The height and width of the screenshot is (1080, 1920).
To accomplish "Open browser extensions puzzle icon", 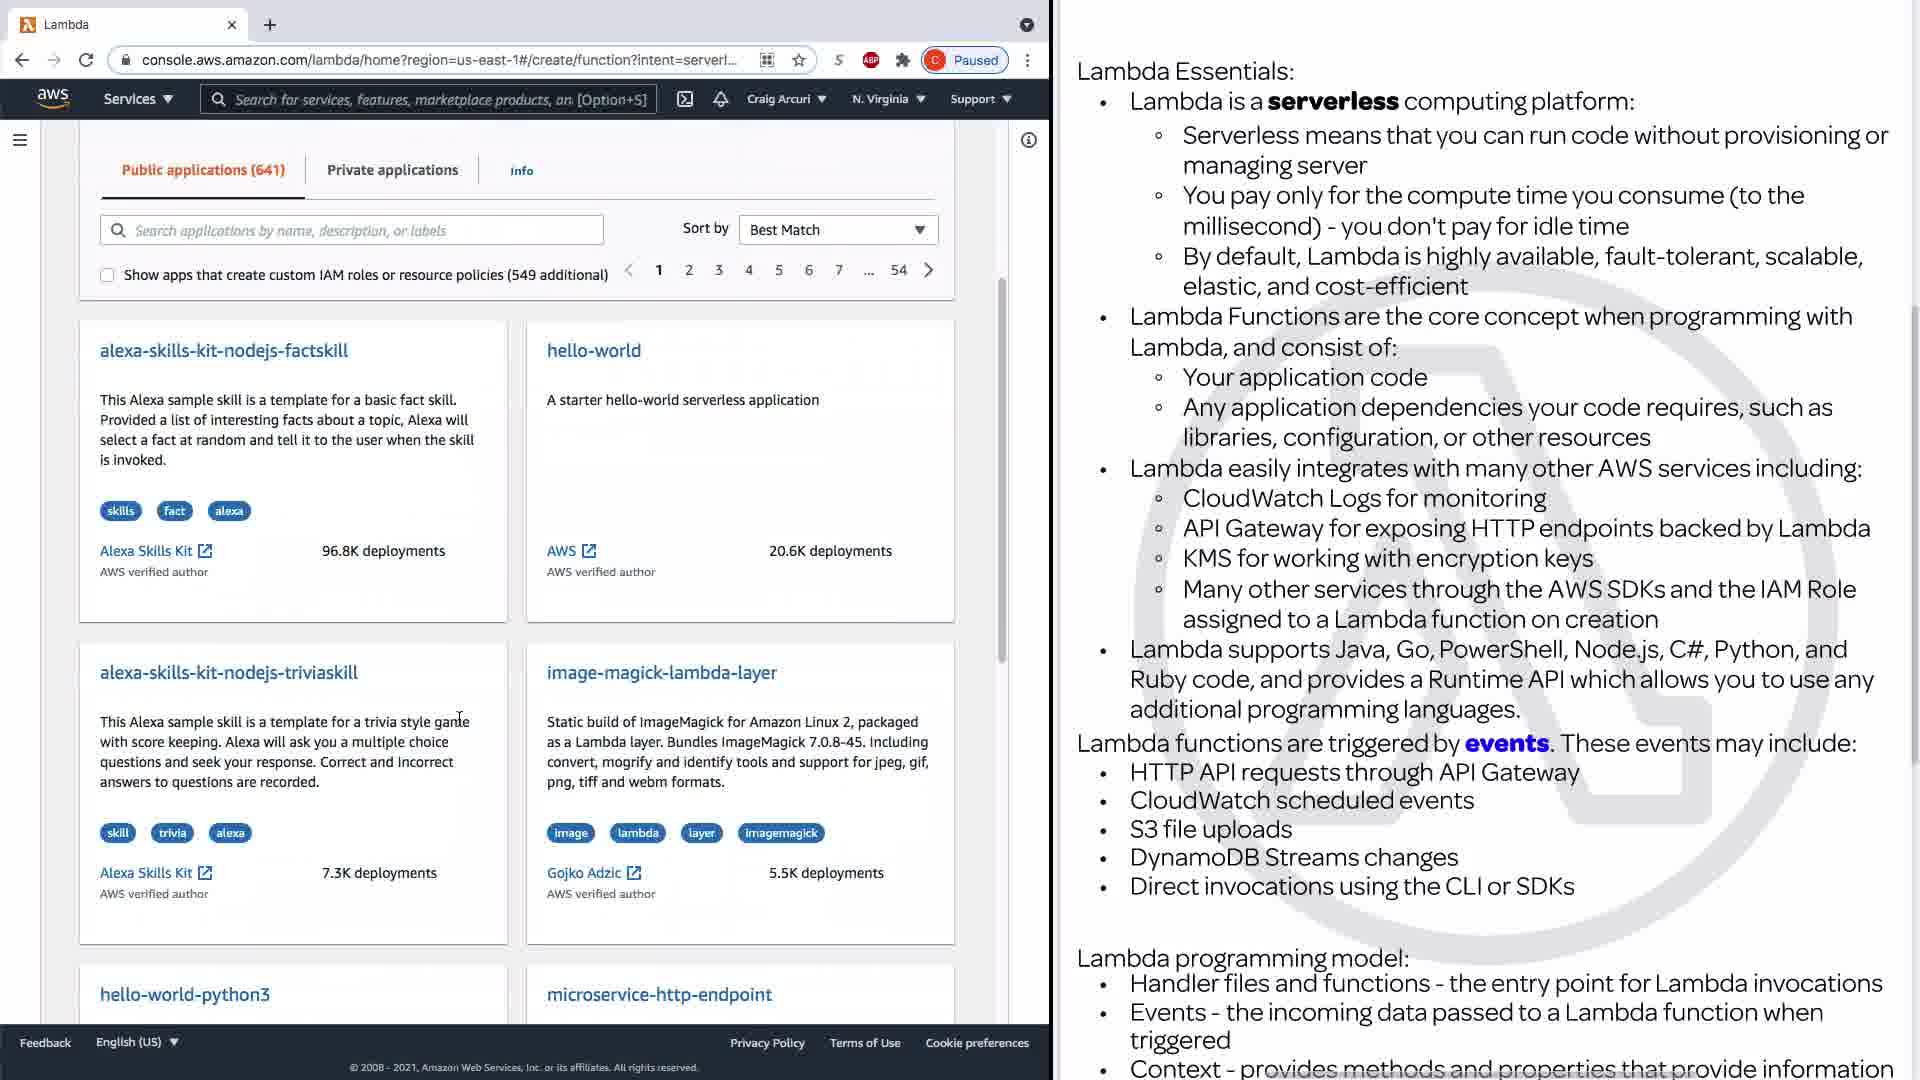I will pyautogui.click(x=903, y=60).
